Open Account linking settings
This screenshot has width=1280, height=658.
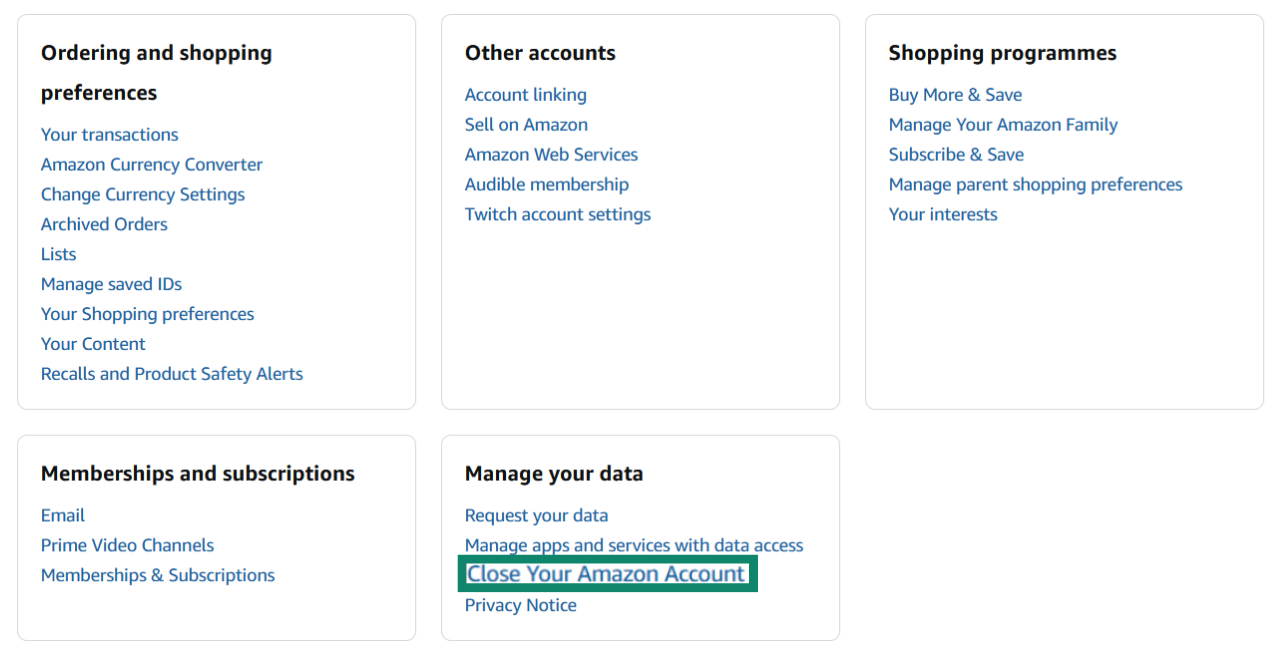(x=525, y=94)
